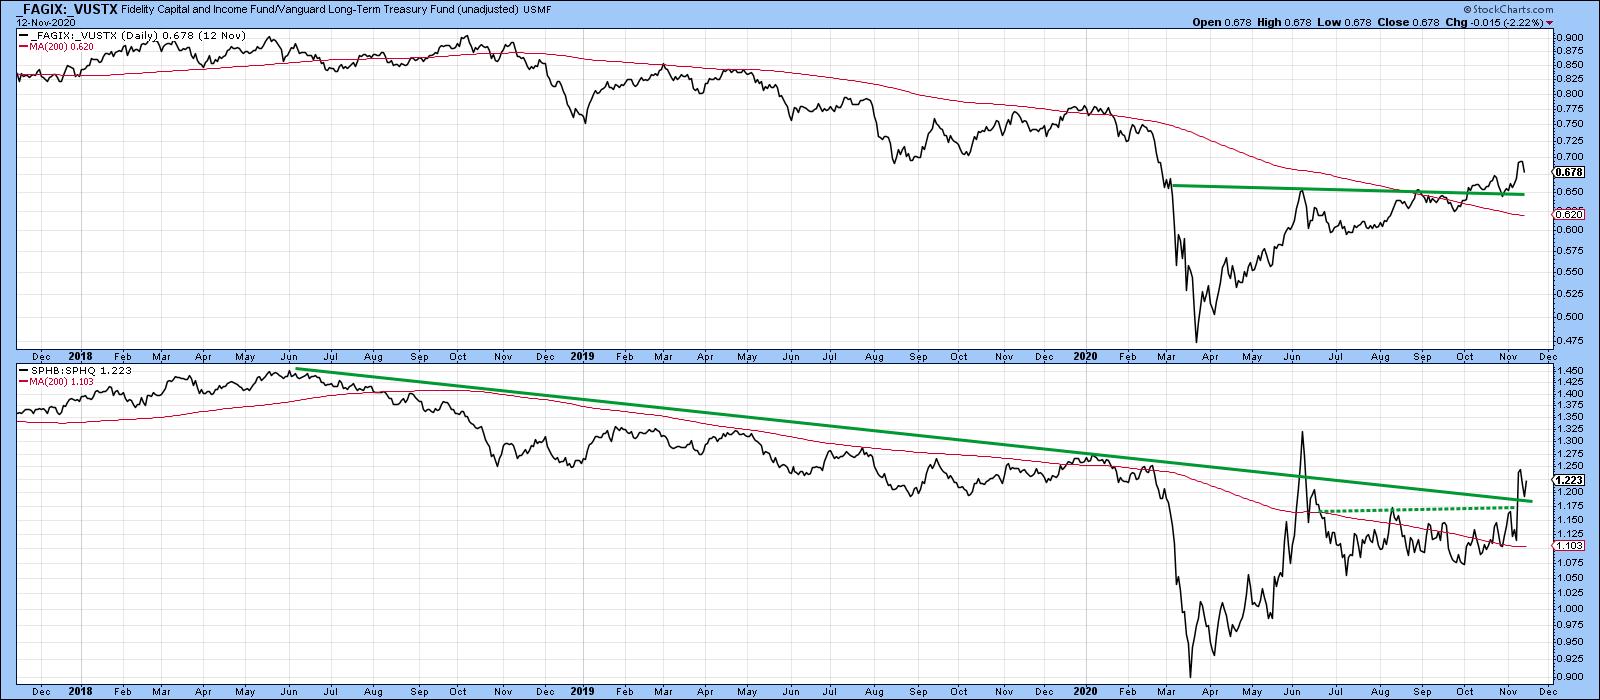Click the 1.450 label on lower ratio axis
This screenshot has width=1600, height=700.
coord(1569,371)
